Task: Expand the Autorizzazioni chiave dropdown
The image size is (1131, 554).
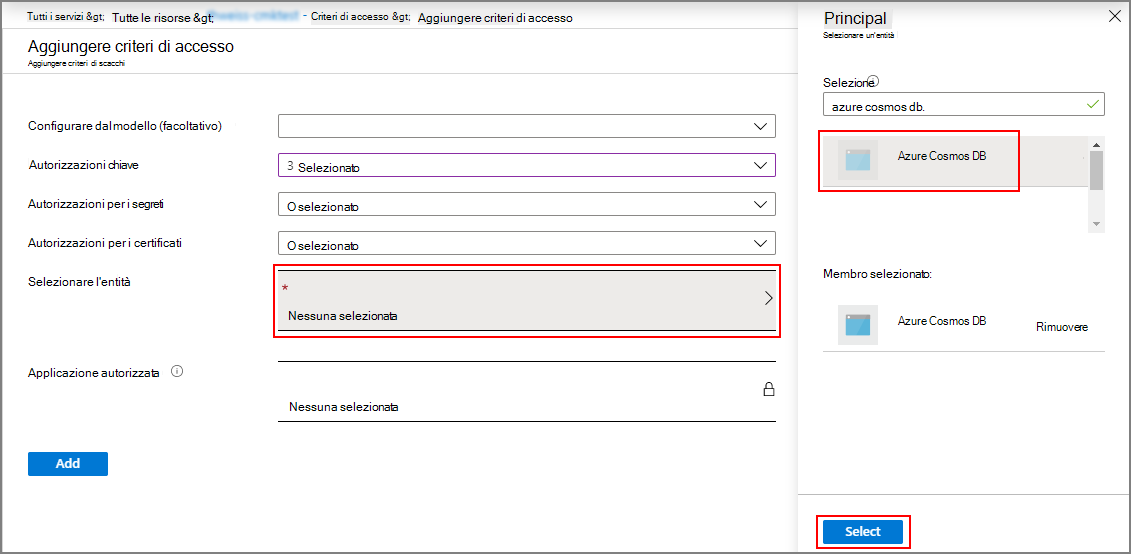Action: 527,165
